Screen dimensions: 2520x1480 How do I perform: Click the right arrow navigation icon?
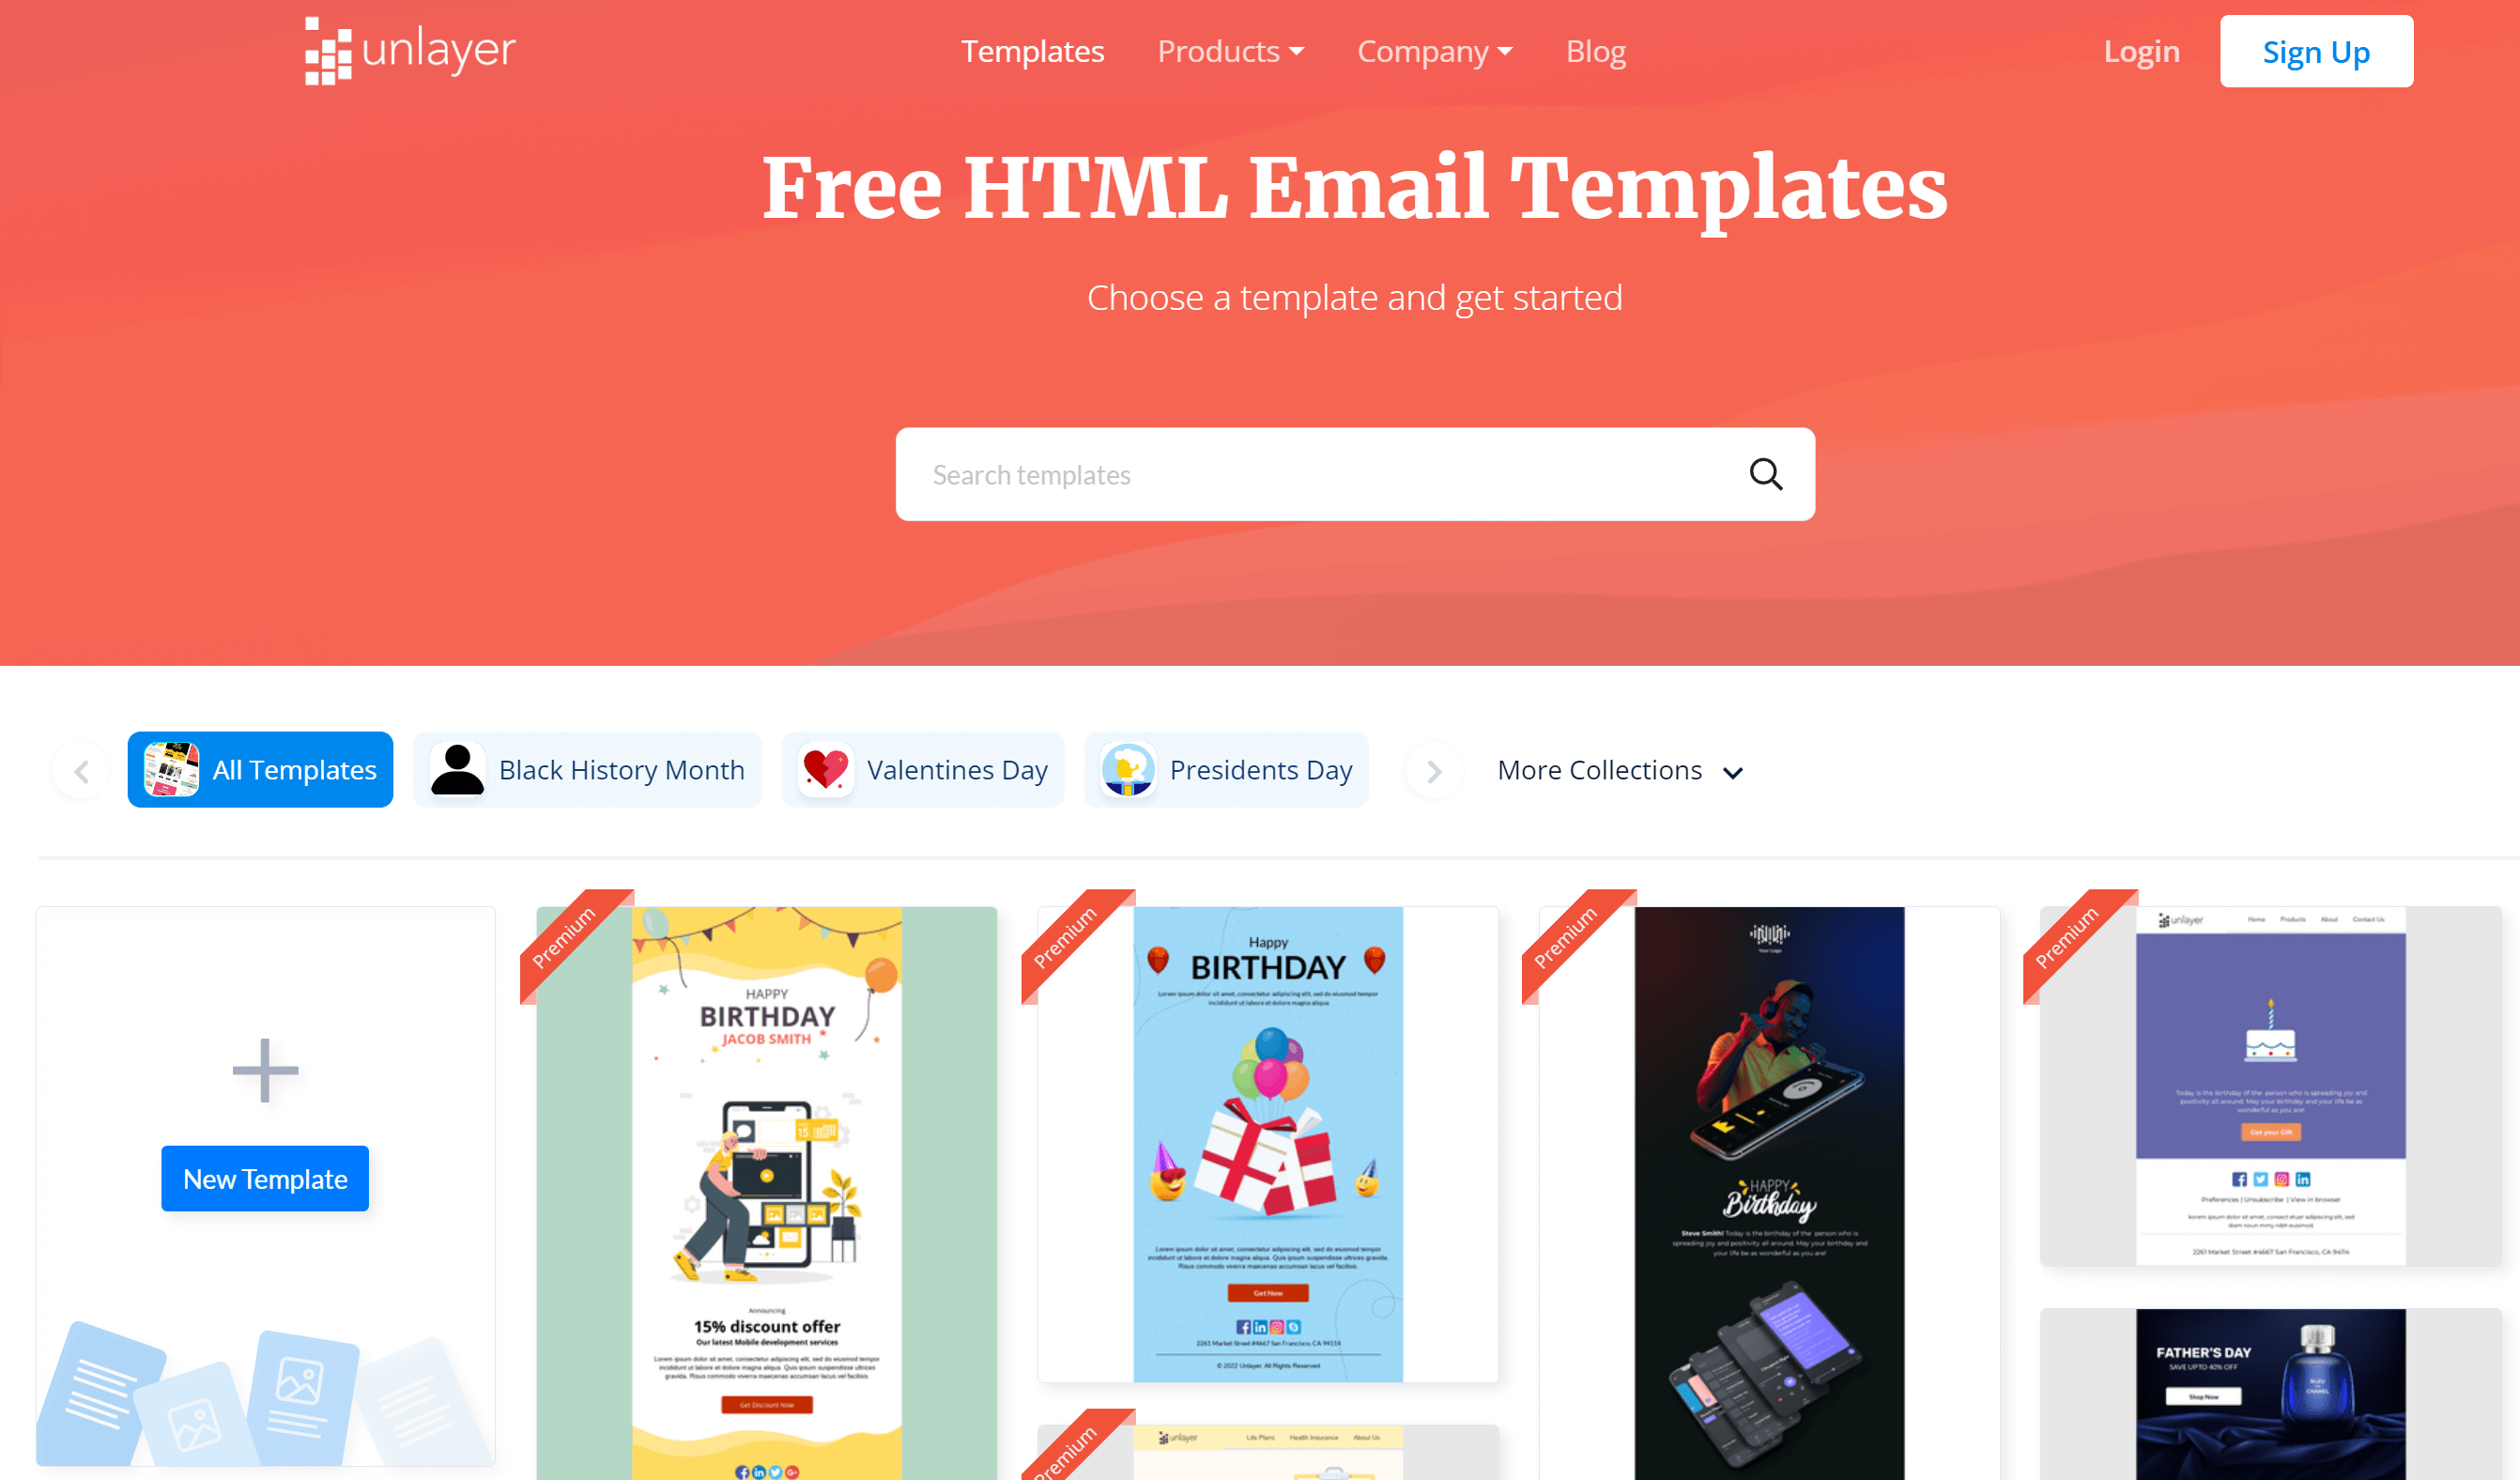click(x=1434, y=770)
